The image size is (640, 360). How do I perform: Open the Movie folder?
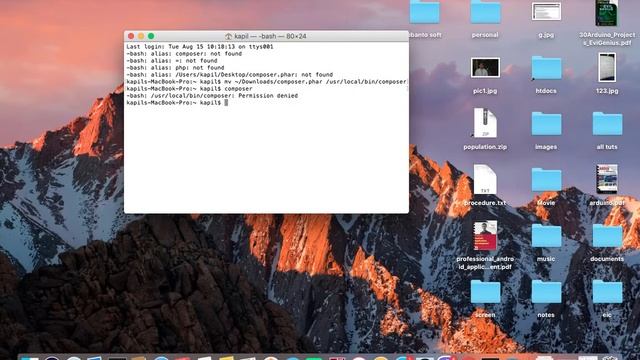[x=546, y=180]
